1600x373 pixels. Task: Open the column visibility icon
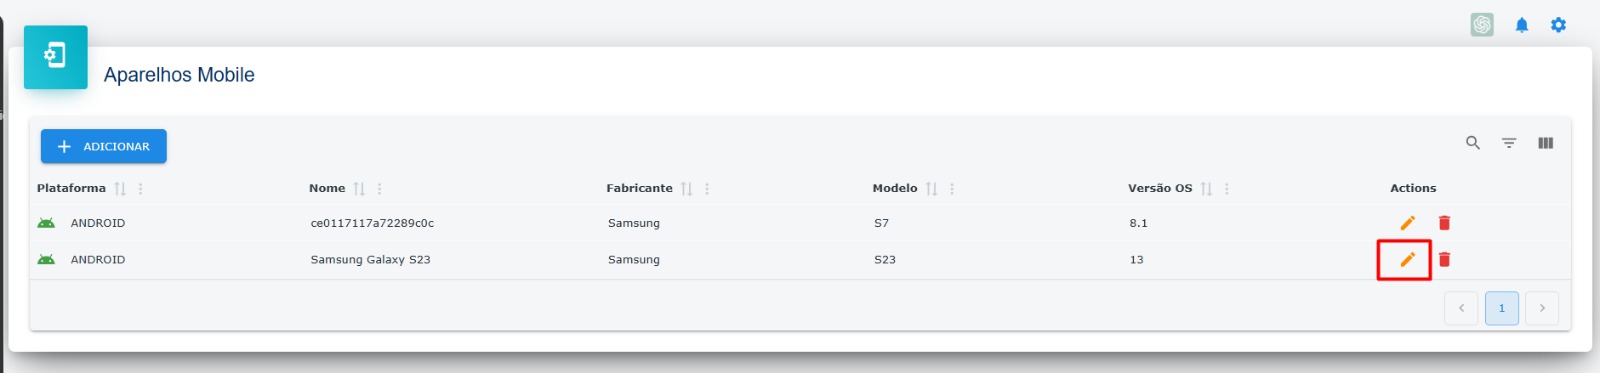coord(1545,143)
